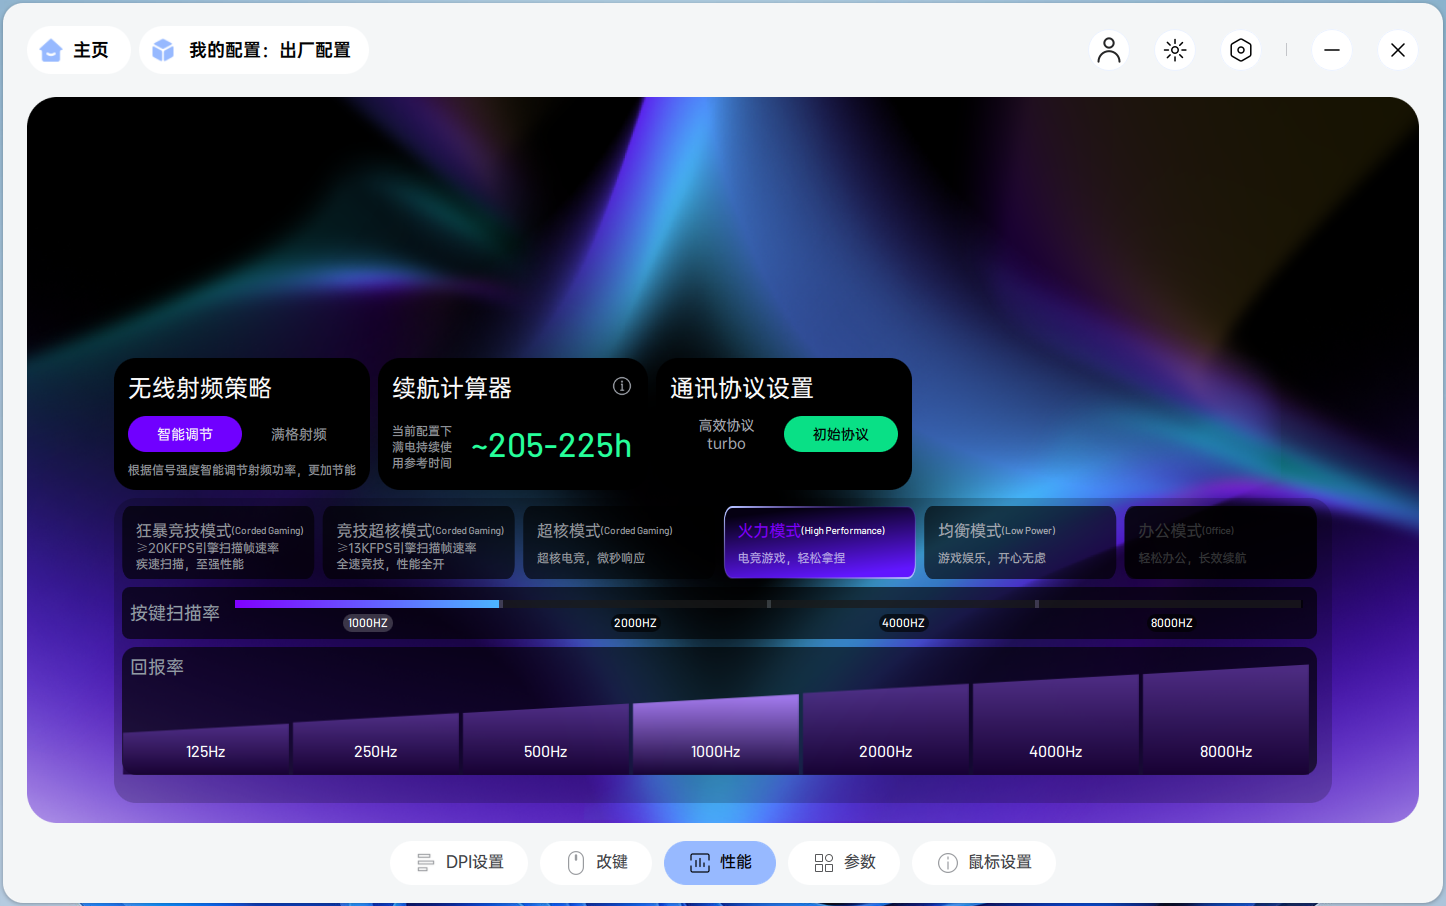
Task: Set 按键扫描率 slider to 4000HZ
Action: tap(903, 623)
